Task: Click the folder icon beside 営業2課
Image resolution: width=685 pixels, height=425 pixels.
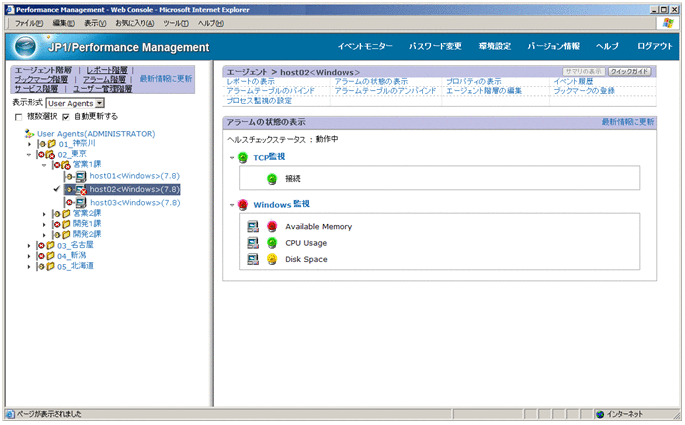Action: pyautogui.click(x=66, y=214)
